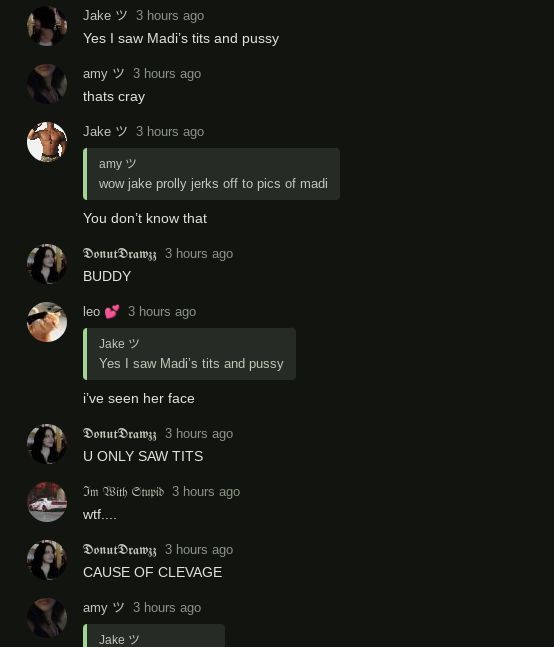Click the leo username with hearts

pyautogui.click(x=101, y=312)
